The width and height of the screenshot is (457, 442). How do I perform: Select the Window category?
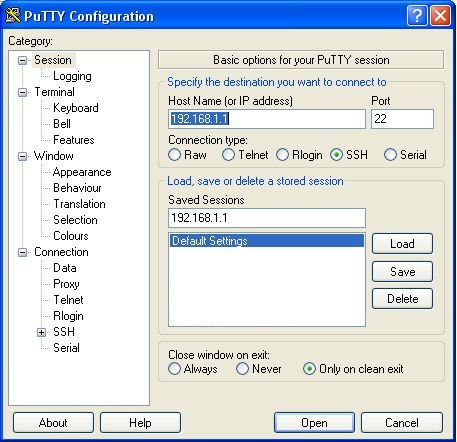point(54,156)
